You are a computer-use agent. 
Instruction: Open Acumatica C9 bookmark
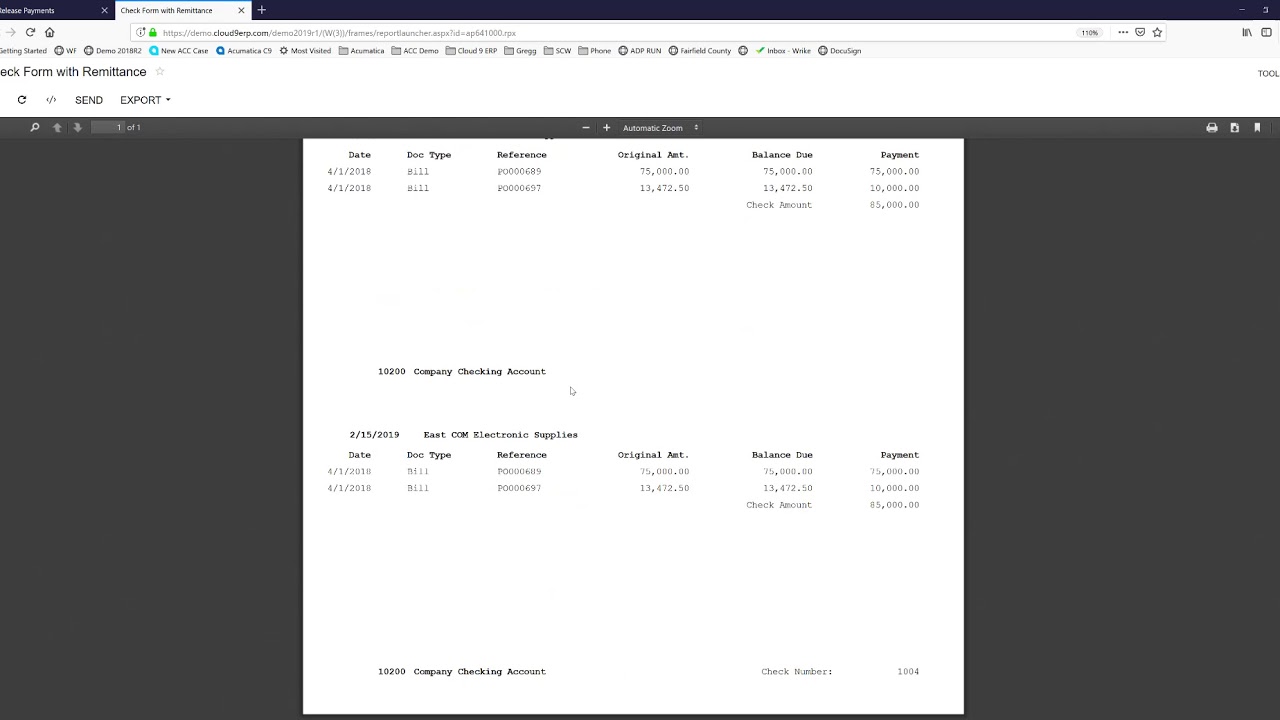pyautogui.click(x=244, y=51)
